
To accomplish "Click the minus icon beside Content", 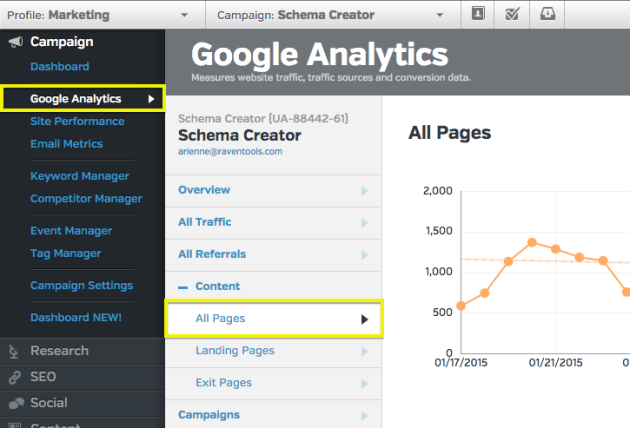I will coord(183,287).
